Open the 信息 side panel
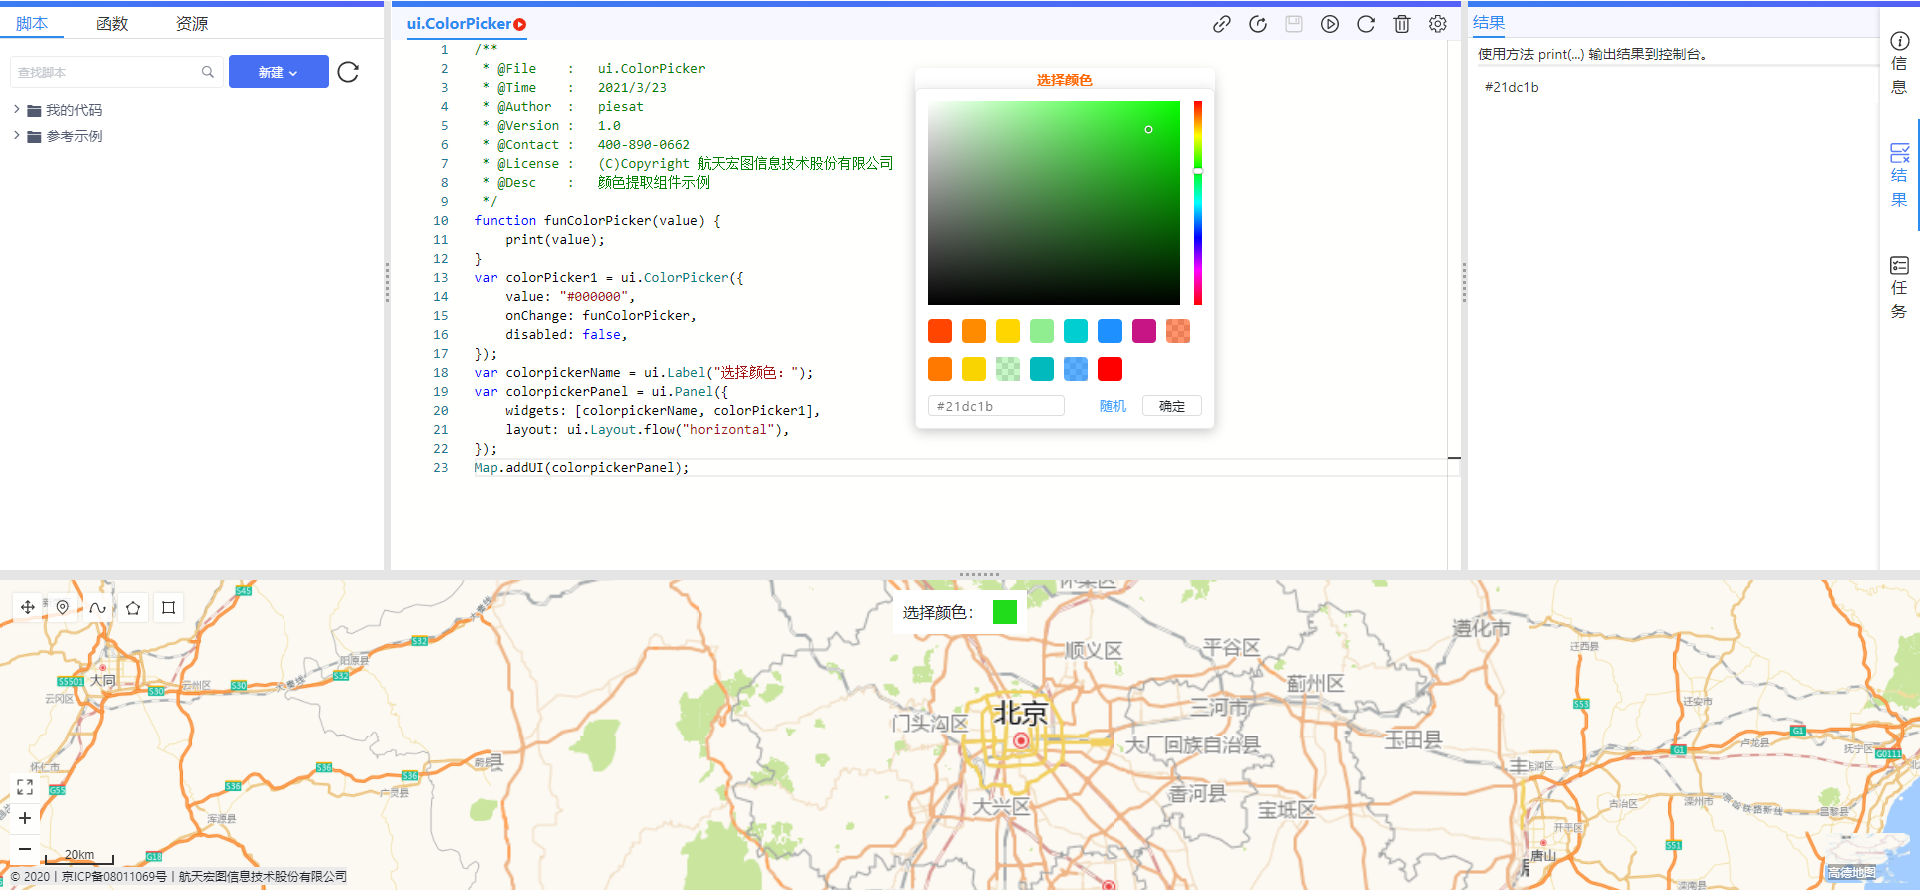 (x=1899, y=63)
